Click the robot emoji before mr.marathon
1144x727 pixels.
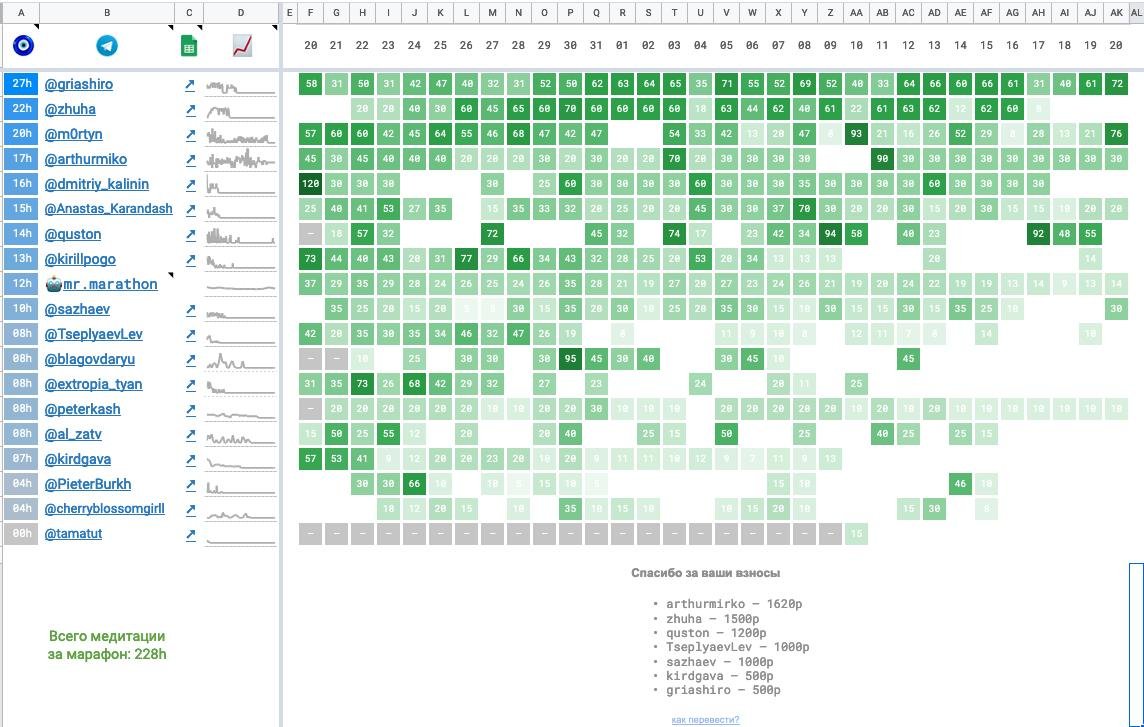pyautogui.click(x=53, y=284)
